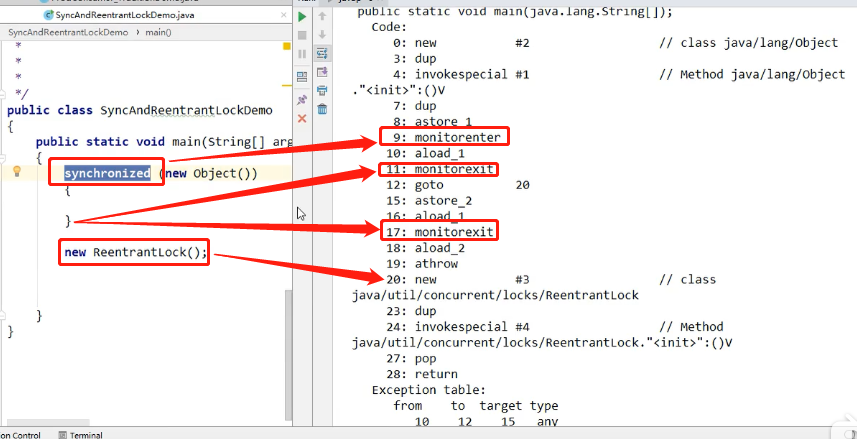Click the '20: new #3' bytecode line
The height and width of the screenshot is (439, 857).
click(x=457, y=280)
